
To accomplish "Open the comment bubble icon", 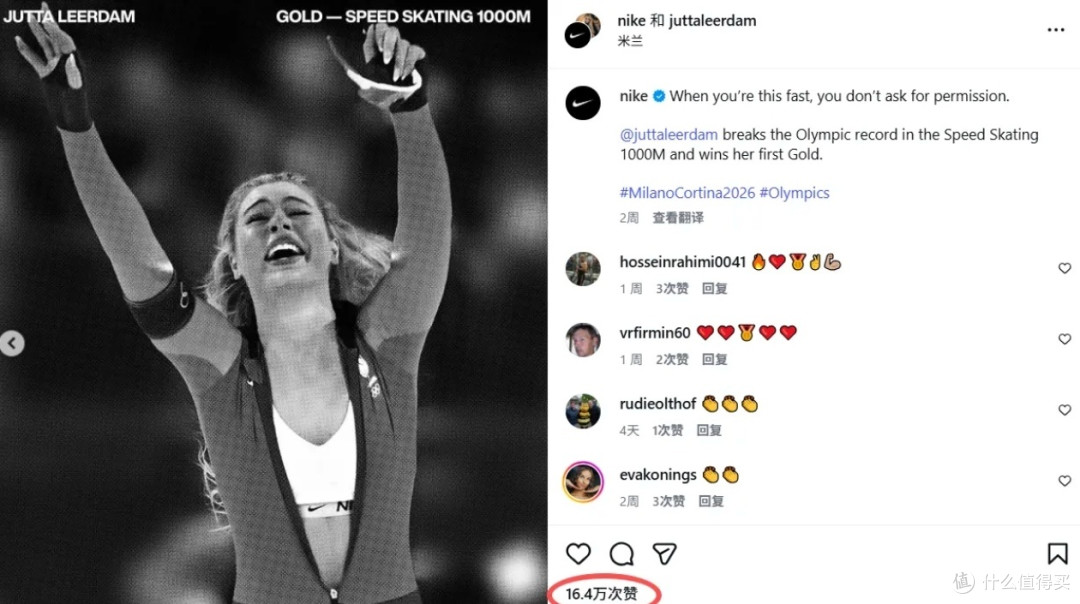I will point(621,554).
